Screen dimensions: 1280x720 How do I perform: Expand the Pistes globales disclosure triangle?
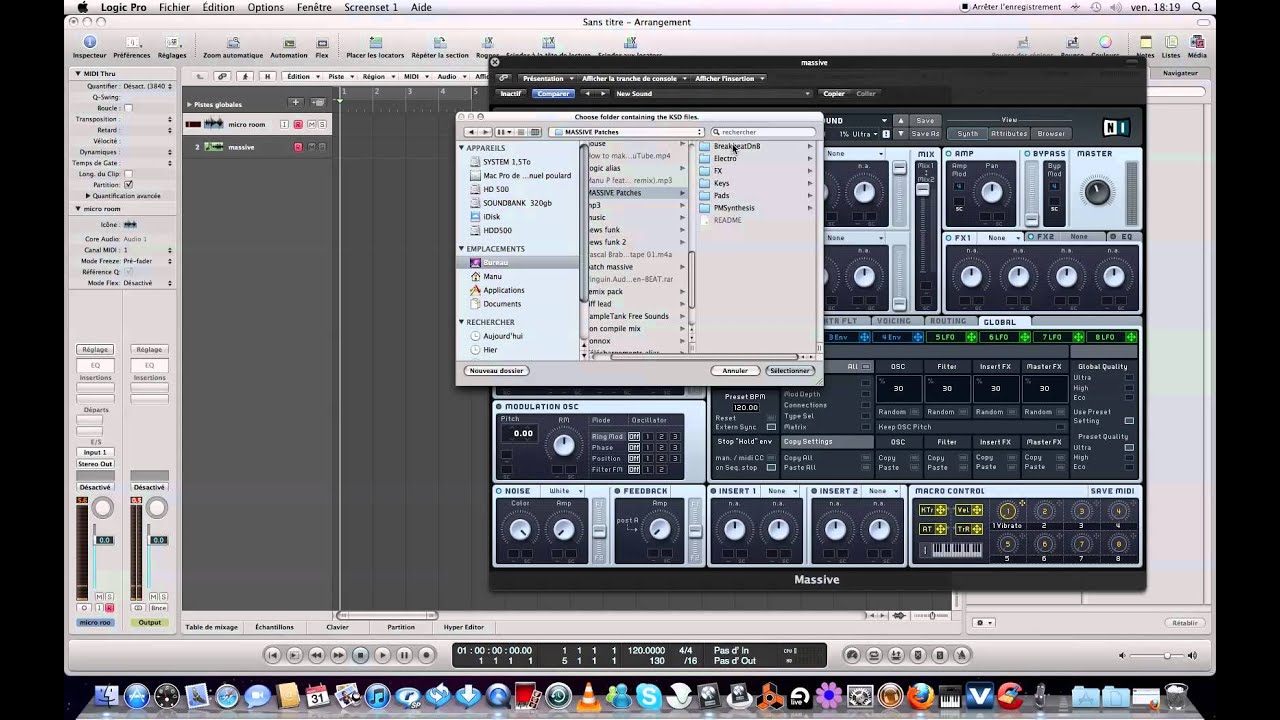click(189, 104)
